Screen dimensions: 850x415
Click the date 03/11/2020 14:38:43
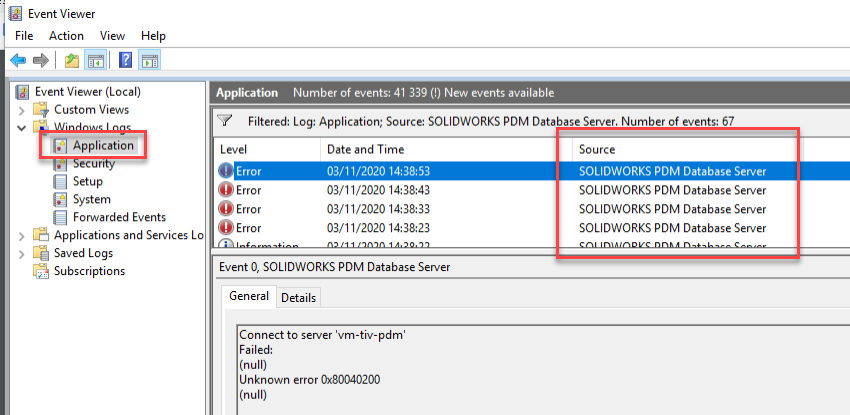click(378, 190)
